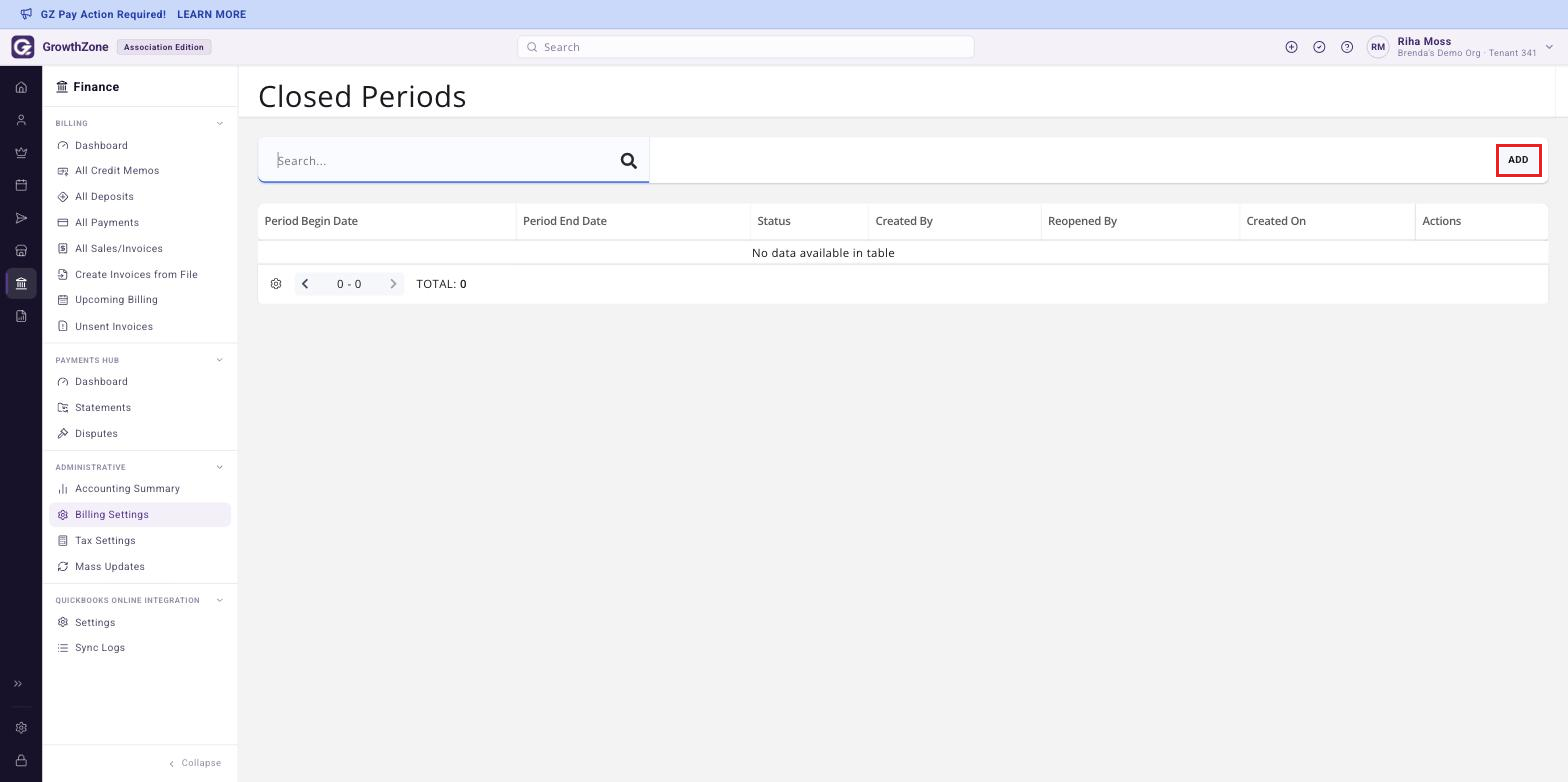The width and height of the screenshot is (1568, 782).
Task: Open the calendar icon in left rail
Action: [21, 185]
